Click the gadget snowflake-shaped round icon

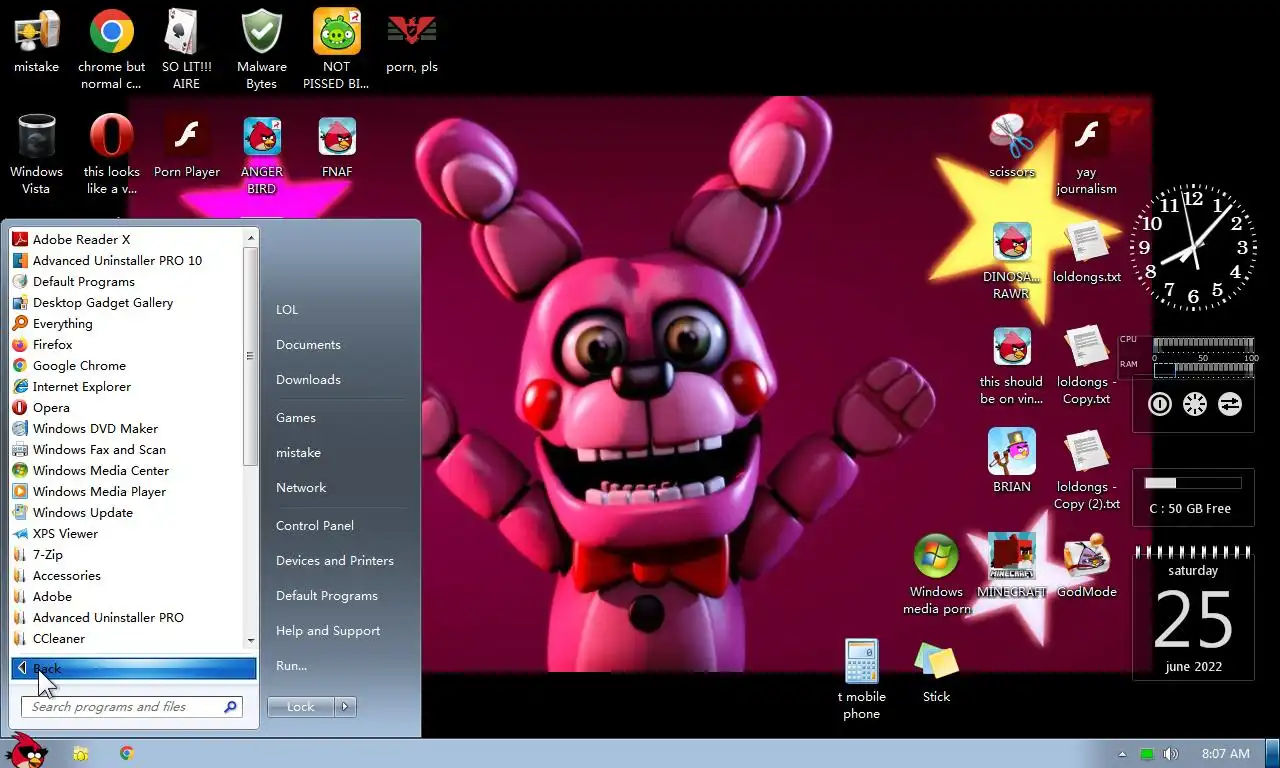tap(1195, 404)
